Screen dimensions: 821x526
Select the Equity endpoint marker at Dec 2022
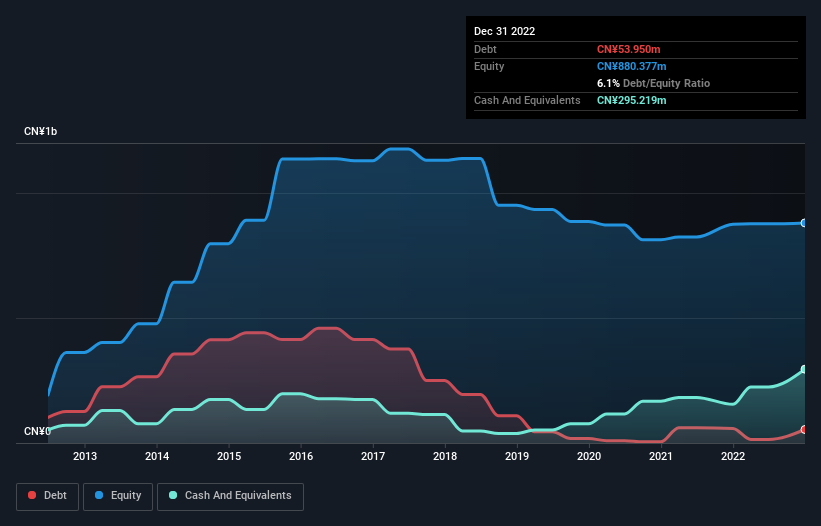pyautogui.click(x=804, y=223)
